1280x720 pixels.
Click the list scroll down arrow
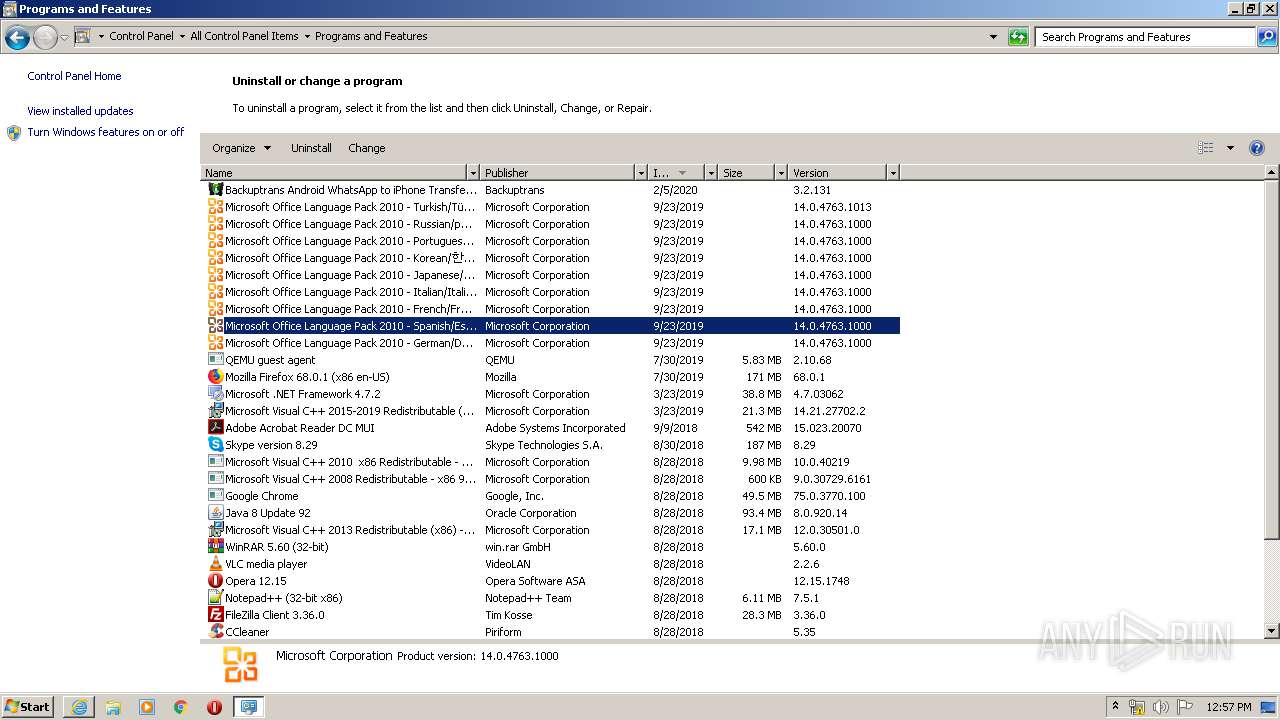1272,631
